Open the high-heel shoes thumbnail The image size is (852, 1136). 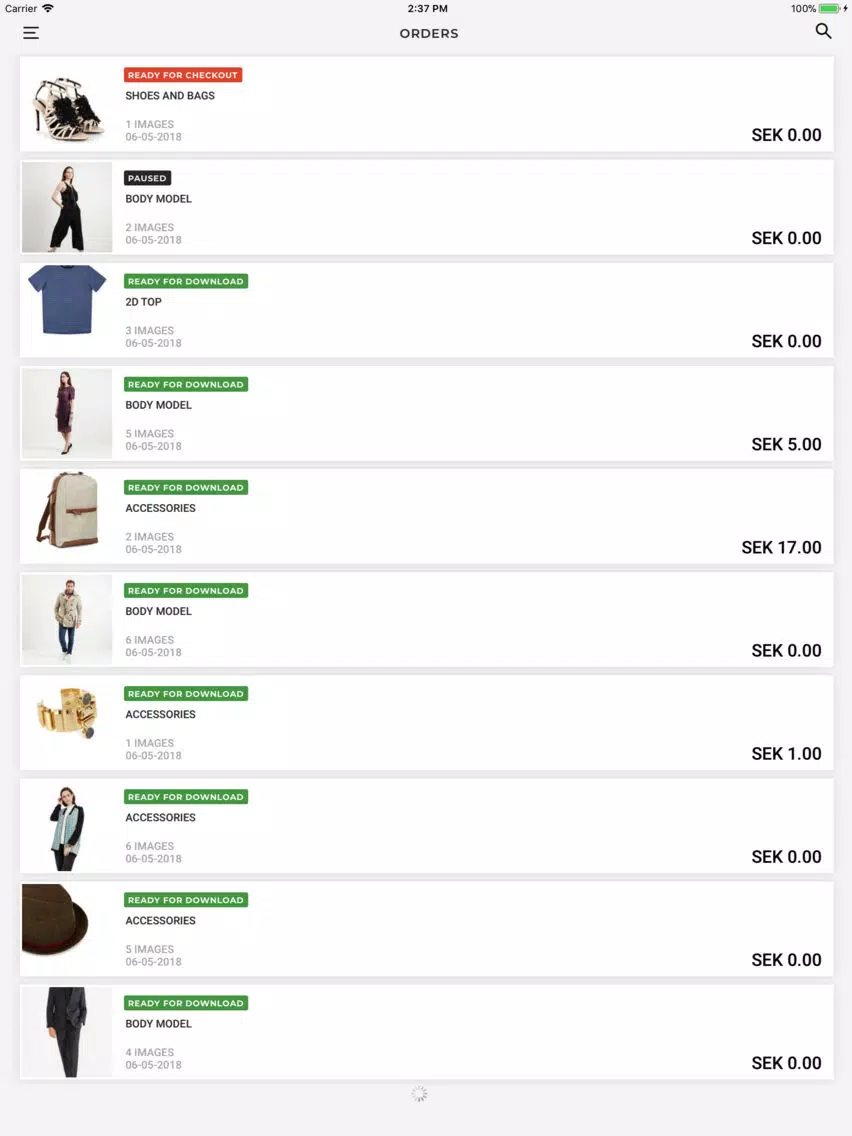pyautogui.click(x=67, y=104)
